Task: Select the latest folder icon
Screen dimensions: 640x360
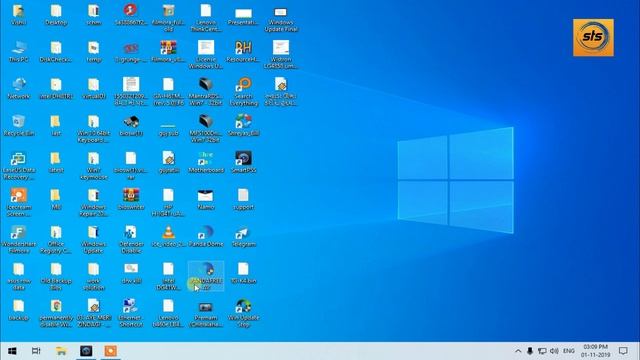Action: (x=56, y=163)
